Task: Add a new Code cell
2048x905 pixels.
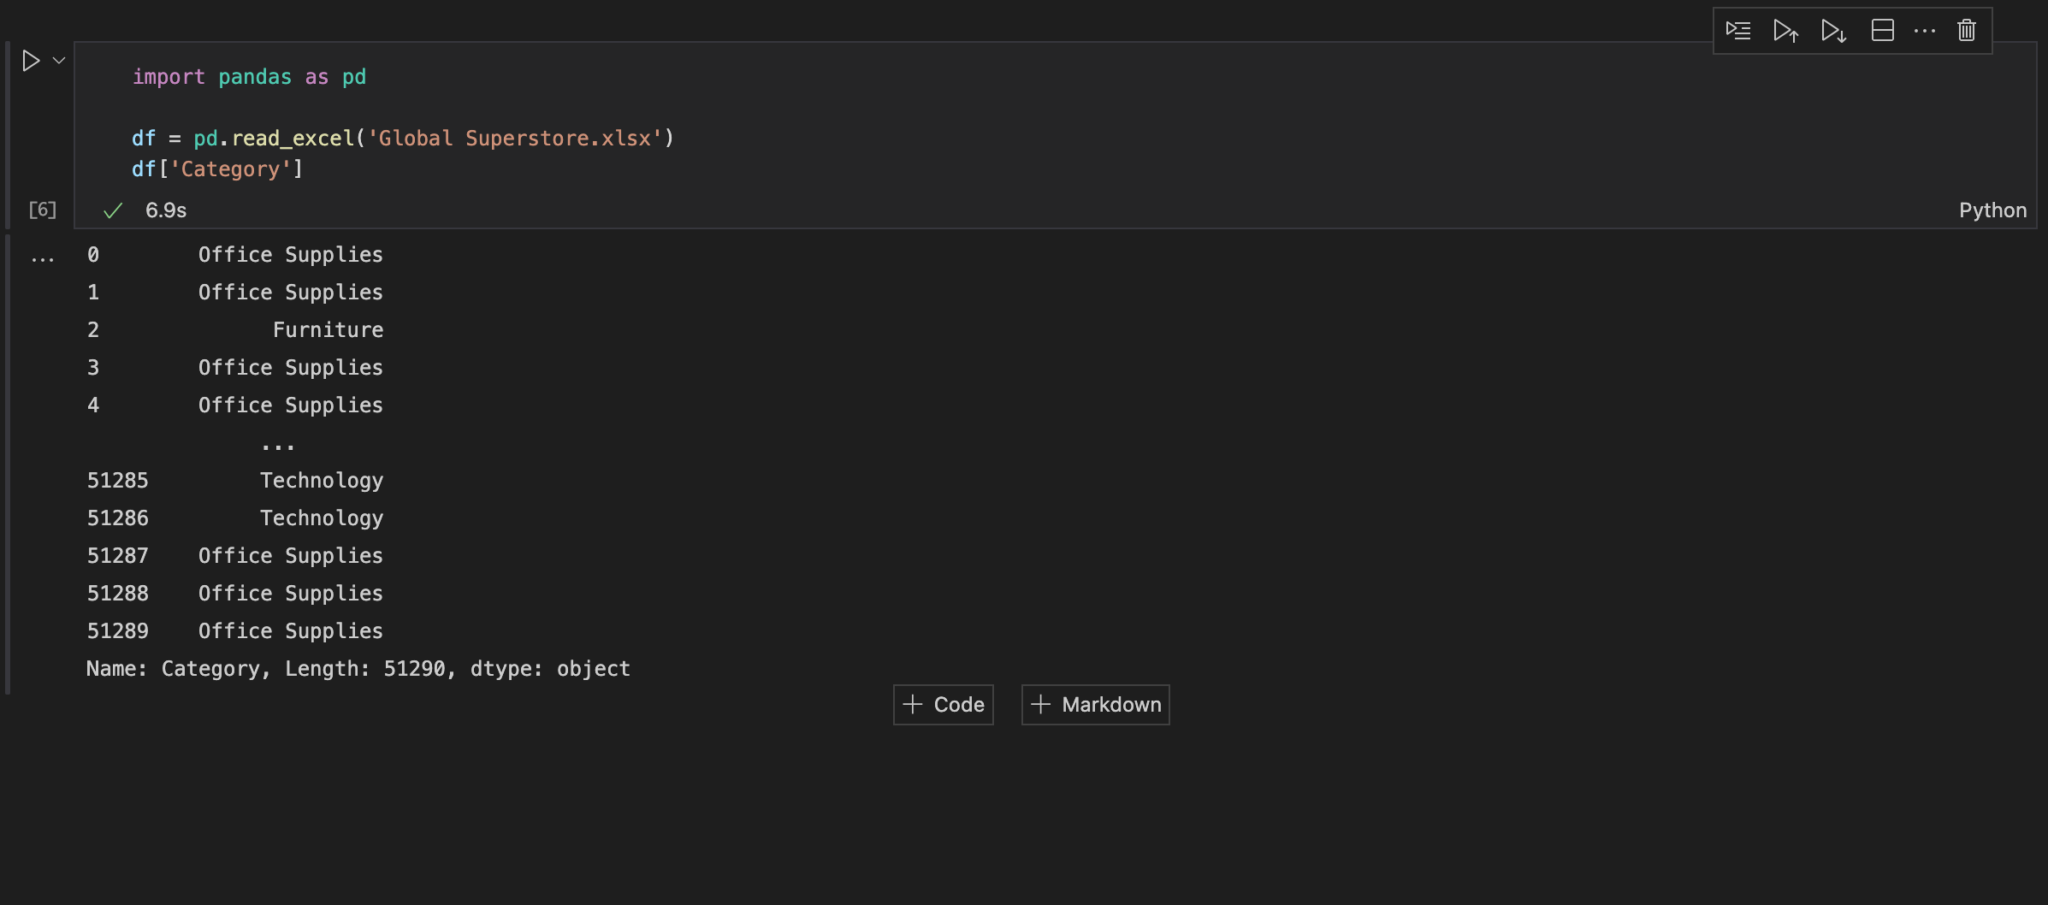Action: click(941, 704)
